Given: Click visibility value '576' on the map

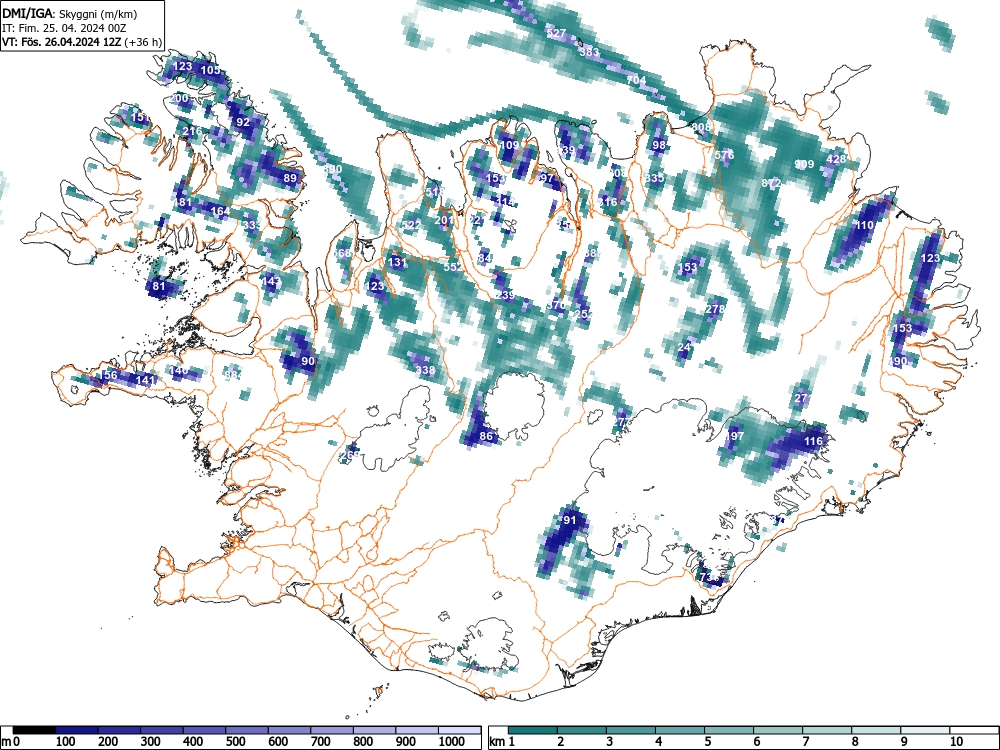Looking at the screenshot, I should (724, 155).
